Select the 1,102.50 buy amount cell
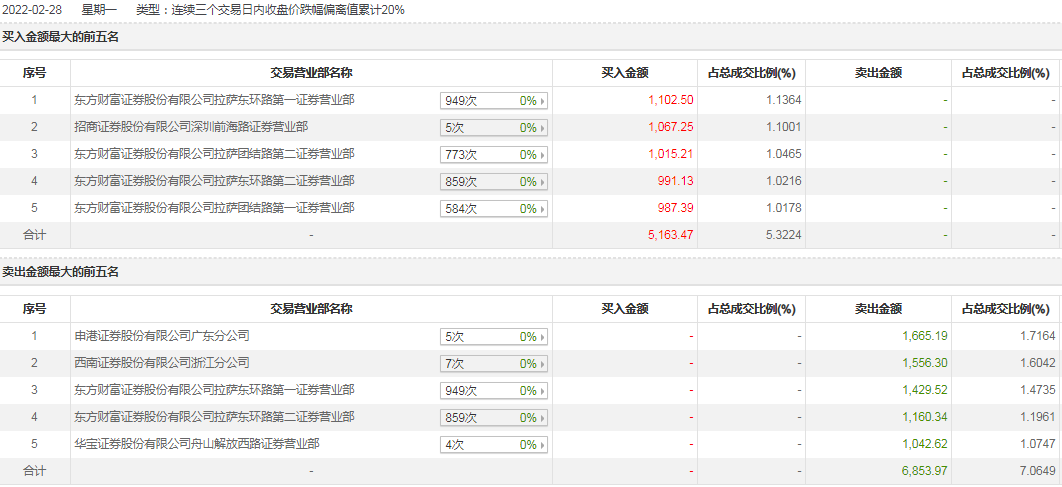This screenshot has width=1062, height=487. pyautogui.click(x=671, y=101)
